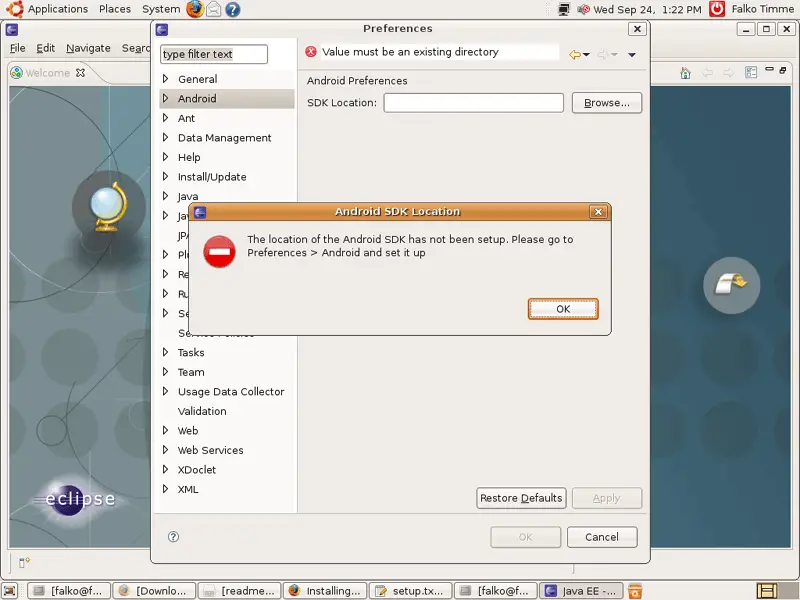
Task: Expand the Web Services tree node
Action: click(x=166, y=450)
